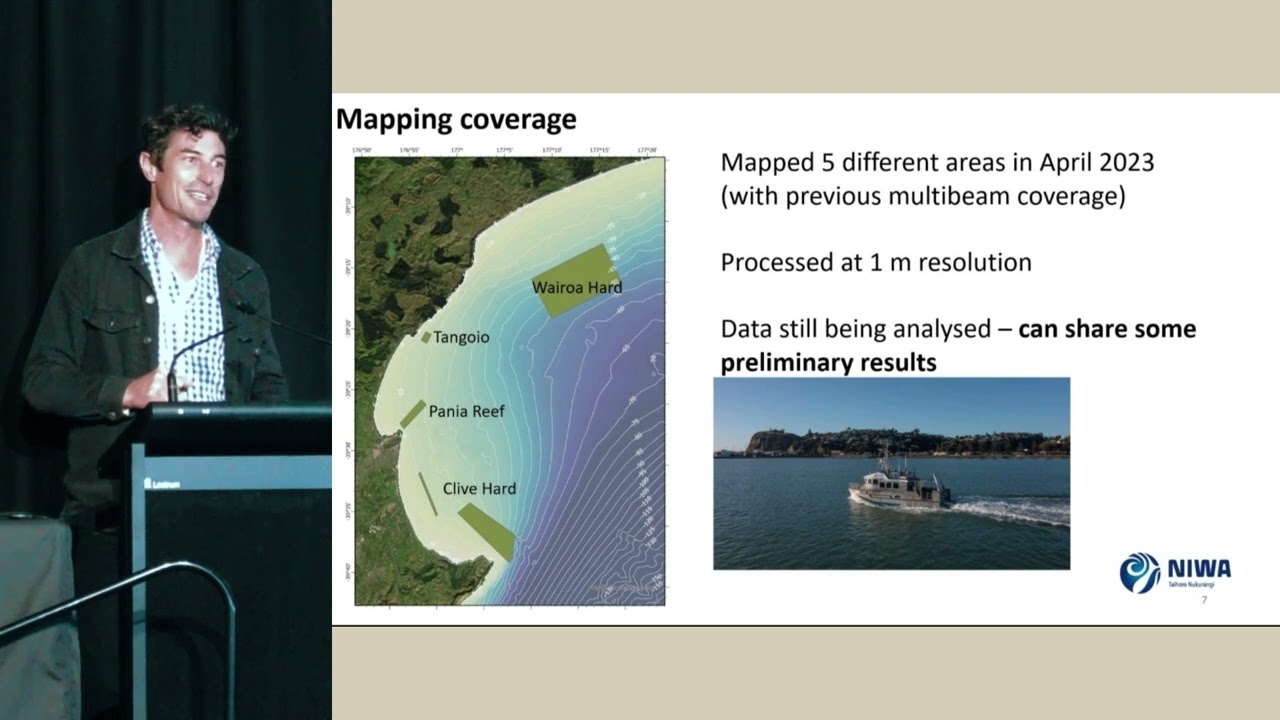Image resolution: width=1280 pixels, height=720 pixels.
Task: Click the green Wairoa Hard survey polygon
Action: (576, 280)
